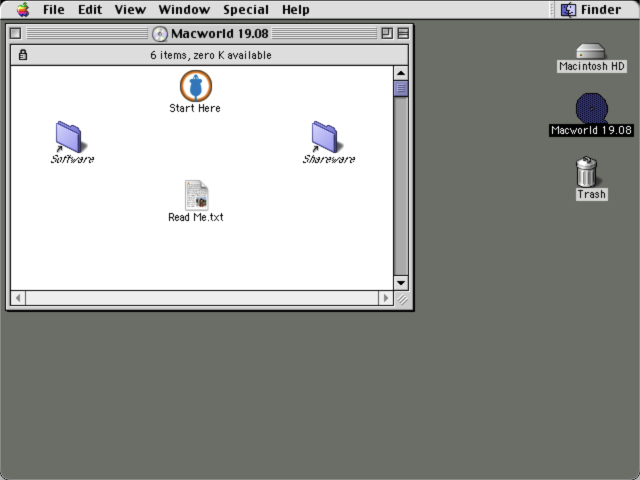Click the scroll right arrow
Image resolution: width=640 pixels, height=480 pixels.
pyautogui.click(x=386, y=298)
